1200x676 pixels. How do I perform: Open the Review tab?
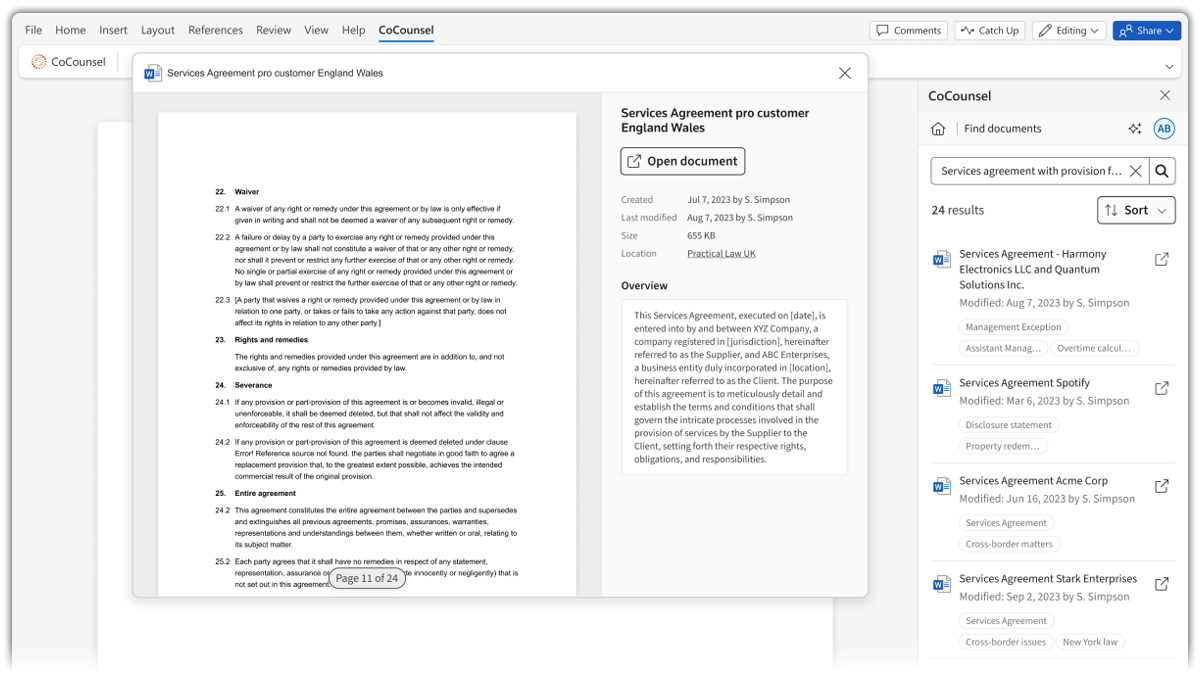click(273, 30)
